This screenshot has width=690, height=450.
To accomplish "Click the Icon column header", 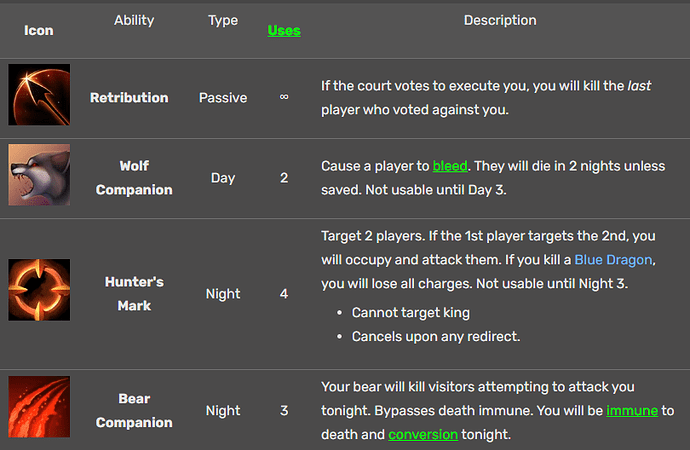I will tap(39, 30).
